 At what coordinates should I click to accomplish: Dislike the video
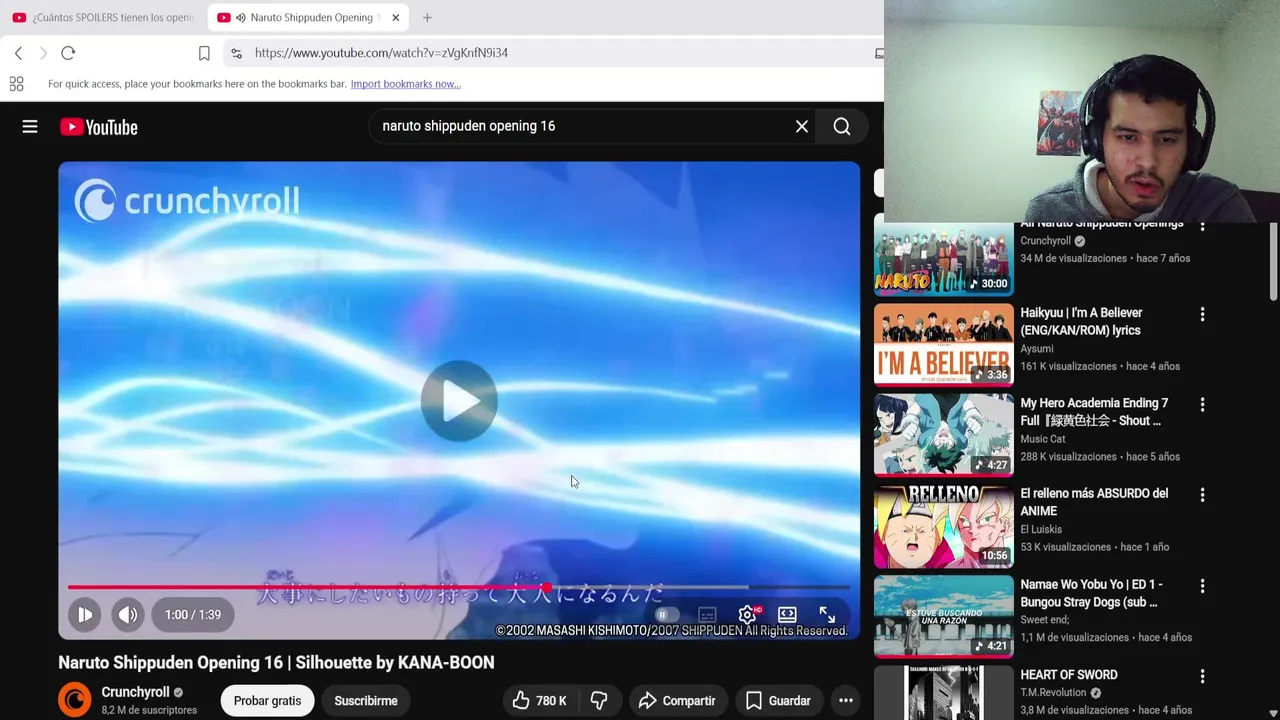click(x=599, y=701)
